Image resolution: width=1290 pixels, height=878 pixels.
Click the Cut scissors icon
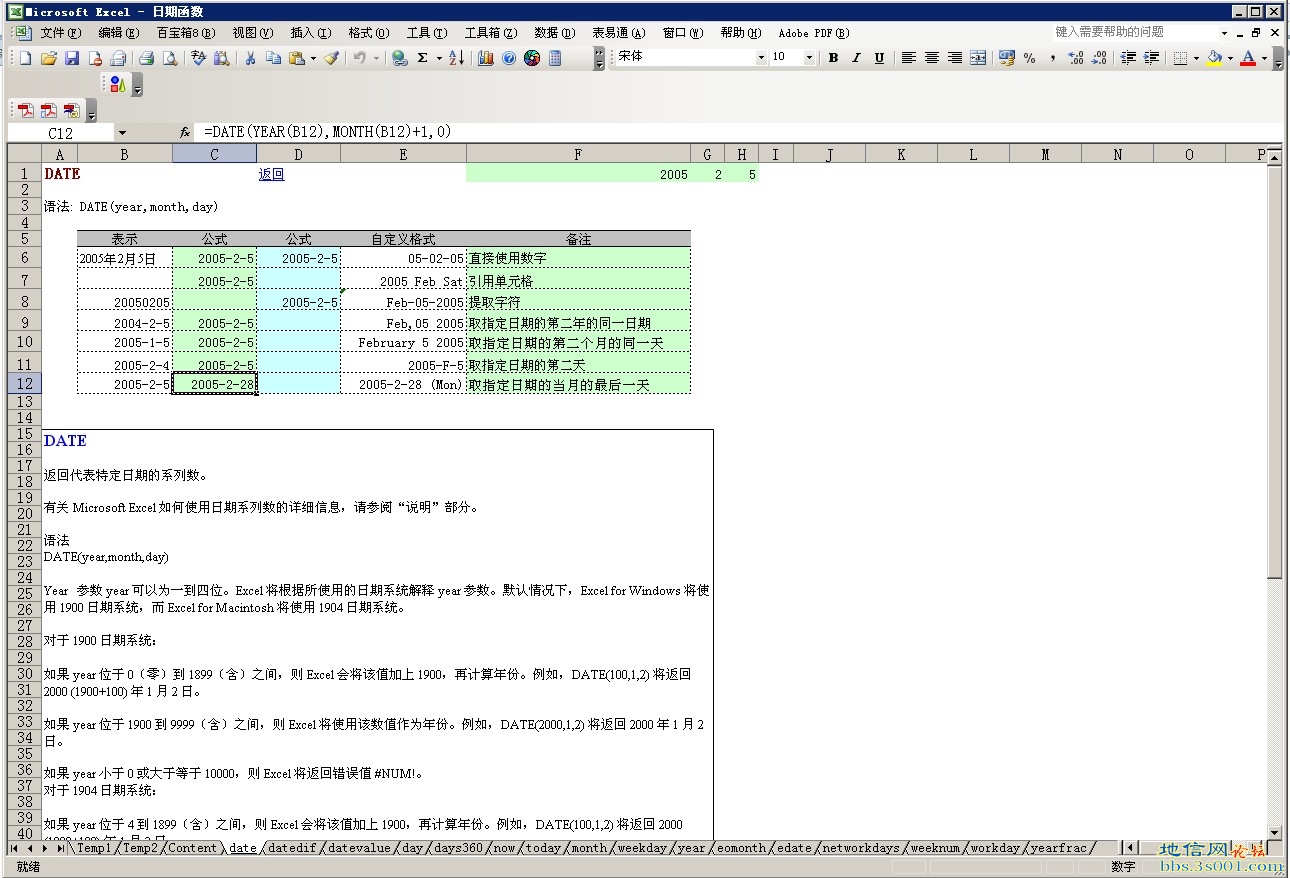click(x=250, y=58)
